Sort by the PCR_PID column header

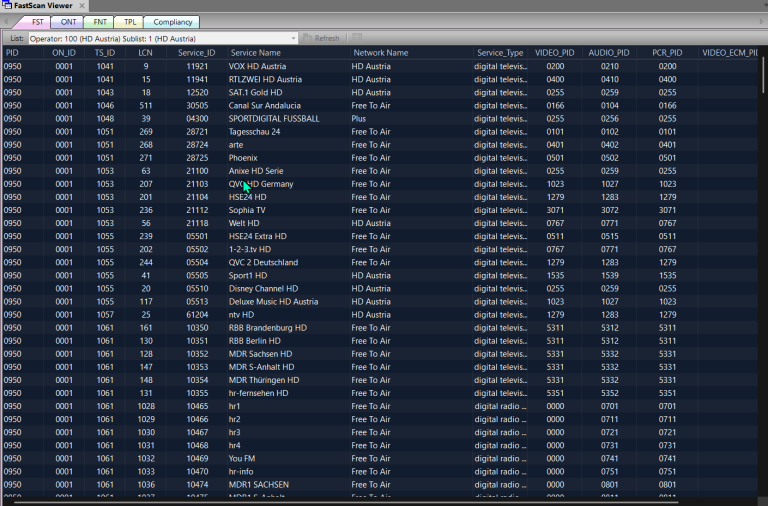(667, 52)
